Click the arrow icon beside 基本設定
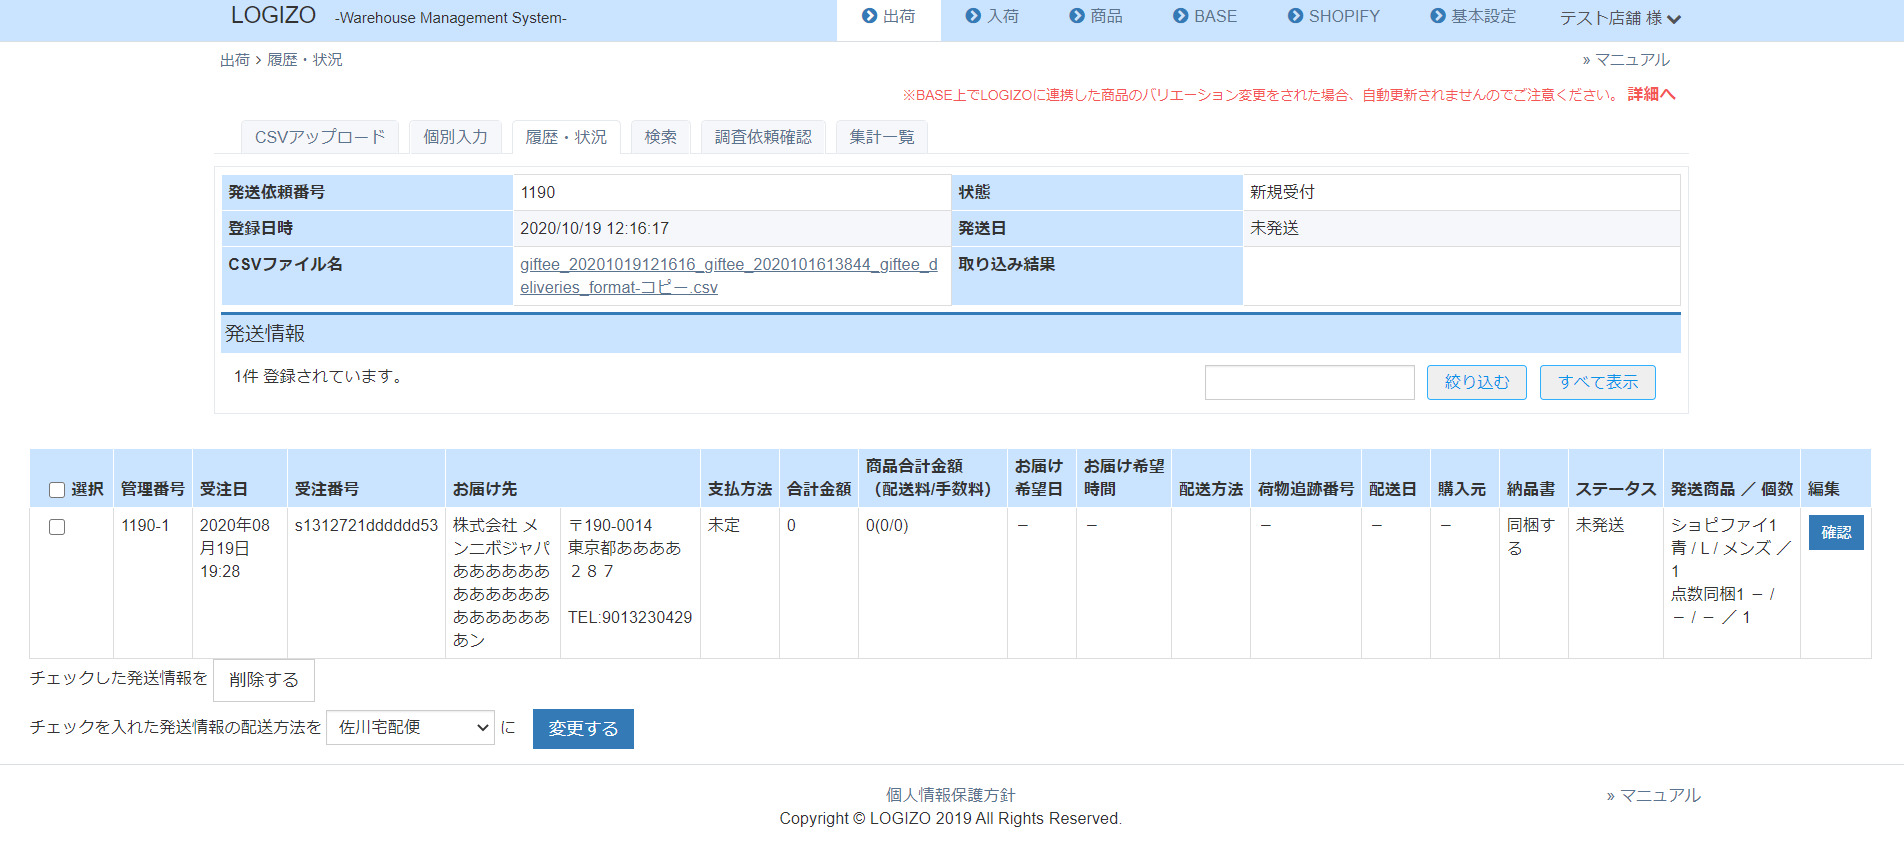 point(1438,16)
